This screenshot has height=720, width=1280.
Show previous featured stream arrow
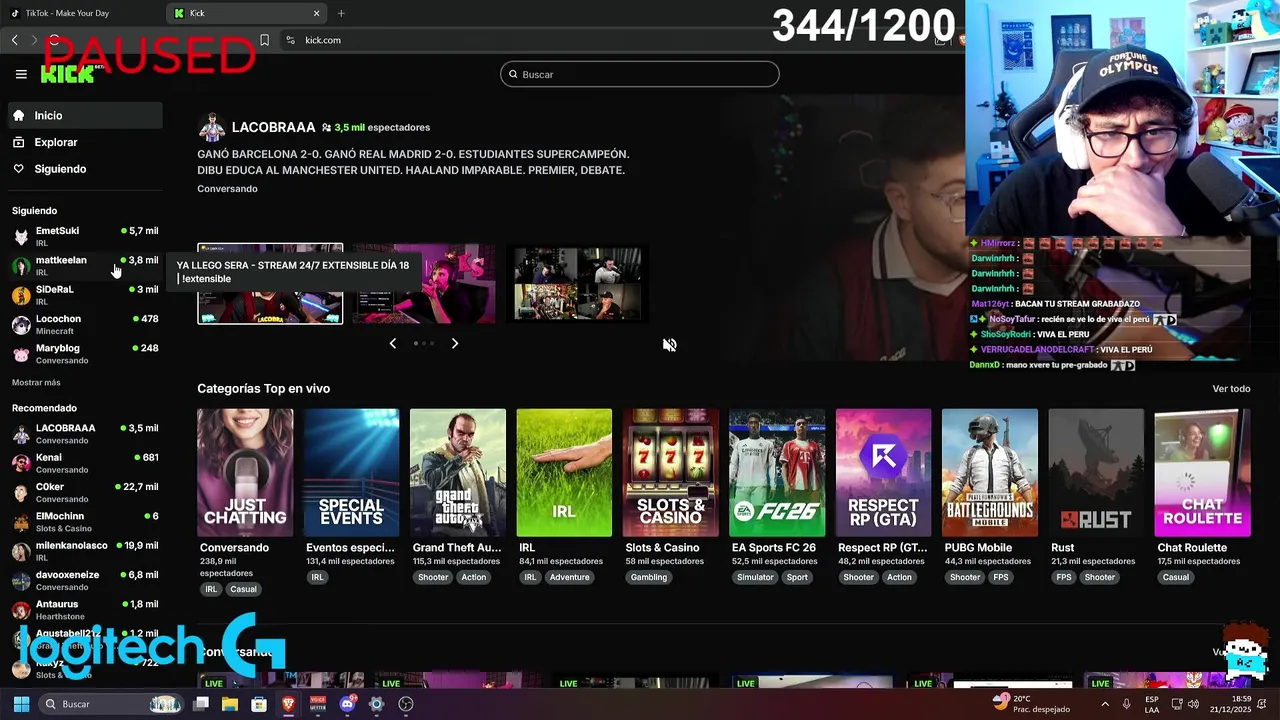click(x=392, y=343)
